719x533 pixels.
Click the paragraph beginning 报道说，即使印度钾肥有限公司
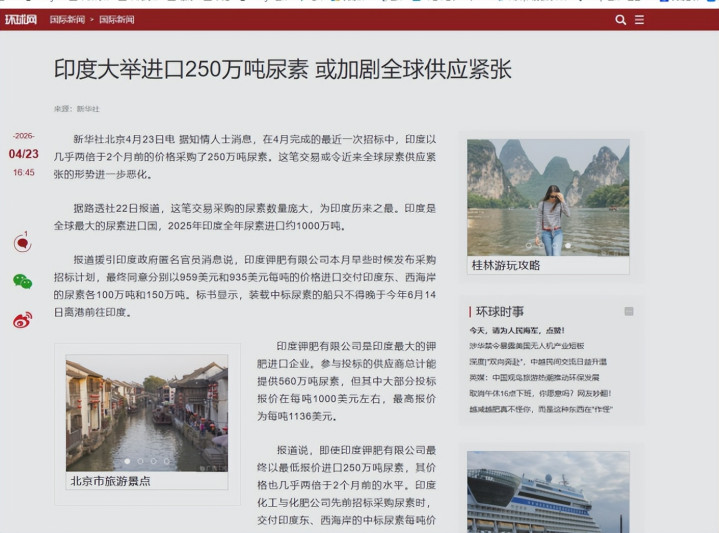346,485
